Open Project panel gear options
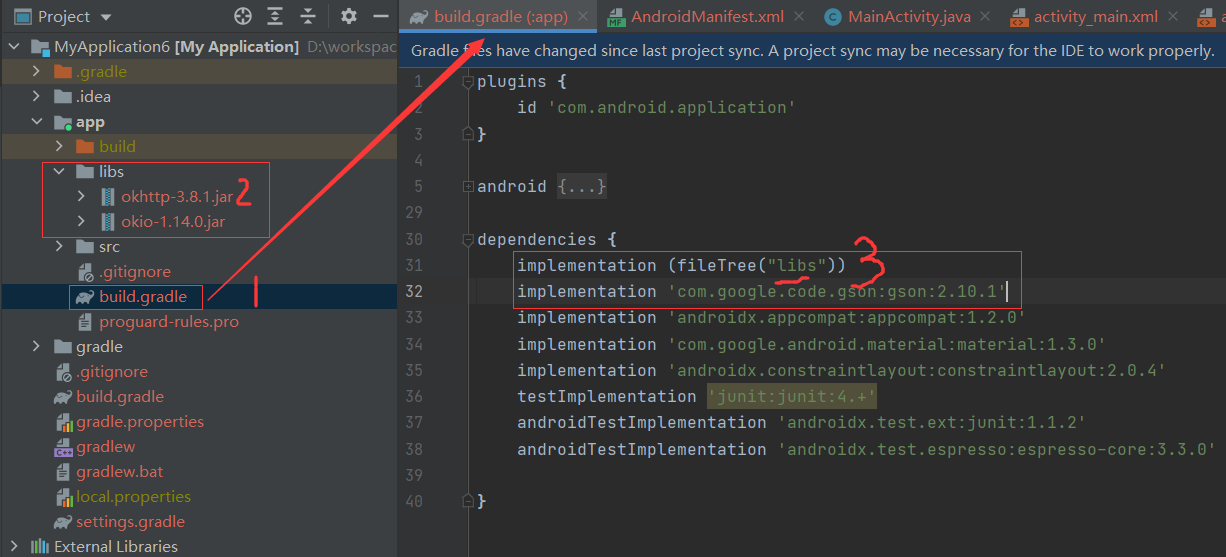This screenshot has width=1226, height=557. [x=348, y=16]
